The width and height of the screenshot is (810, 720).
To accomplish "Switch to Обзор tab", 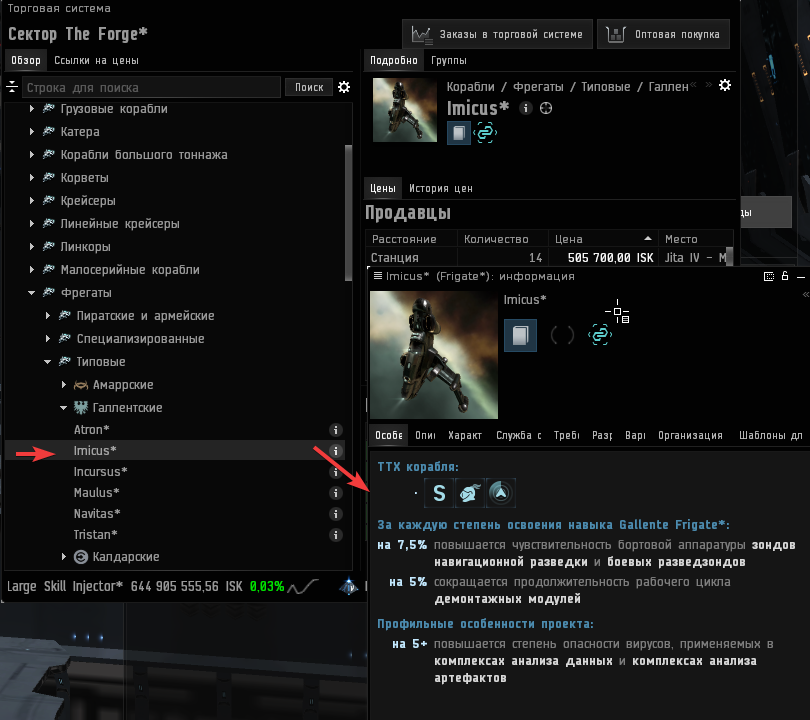I will click(26, 60).
